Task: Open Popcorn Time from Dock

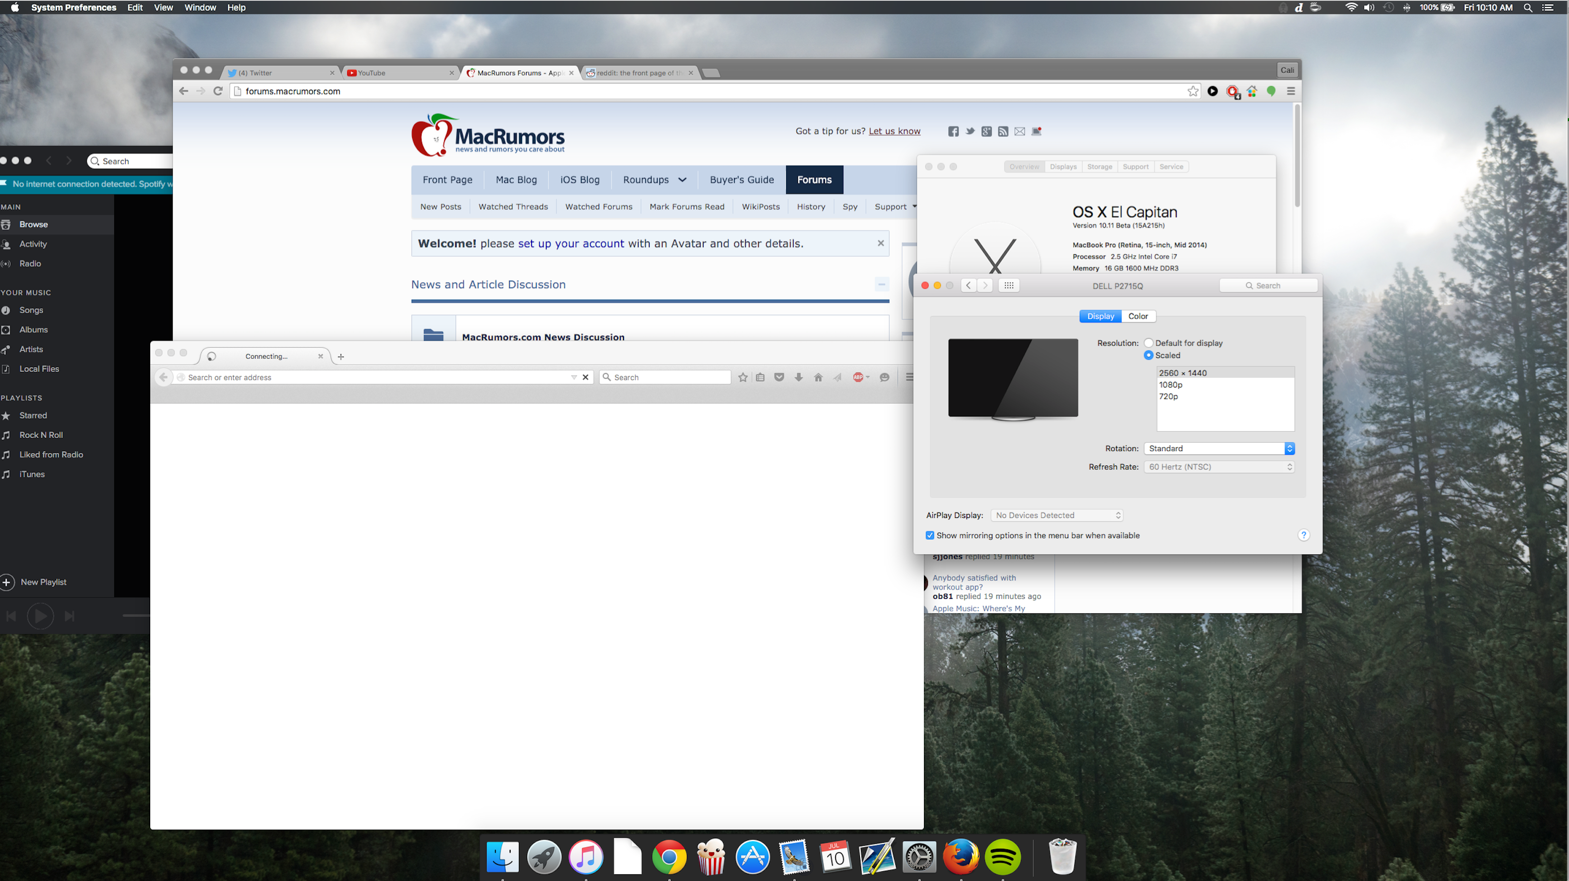Action: tap(711, 857)
